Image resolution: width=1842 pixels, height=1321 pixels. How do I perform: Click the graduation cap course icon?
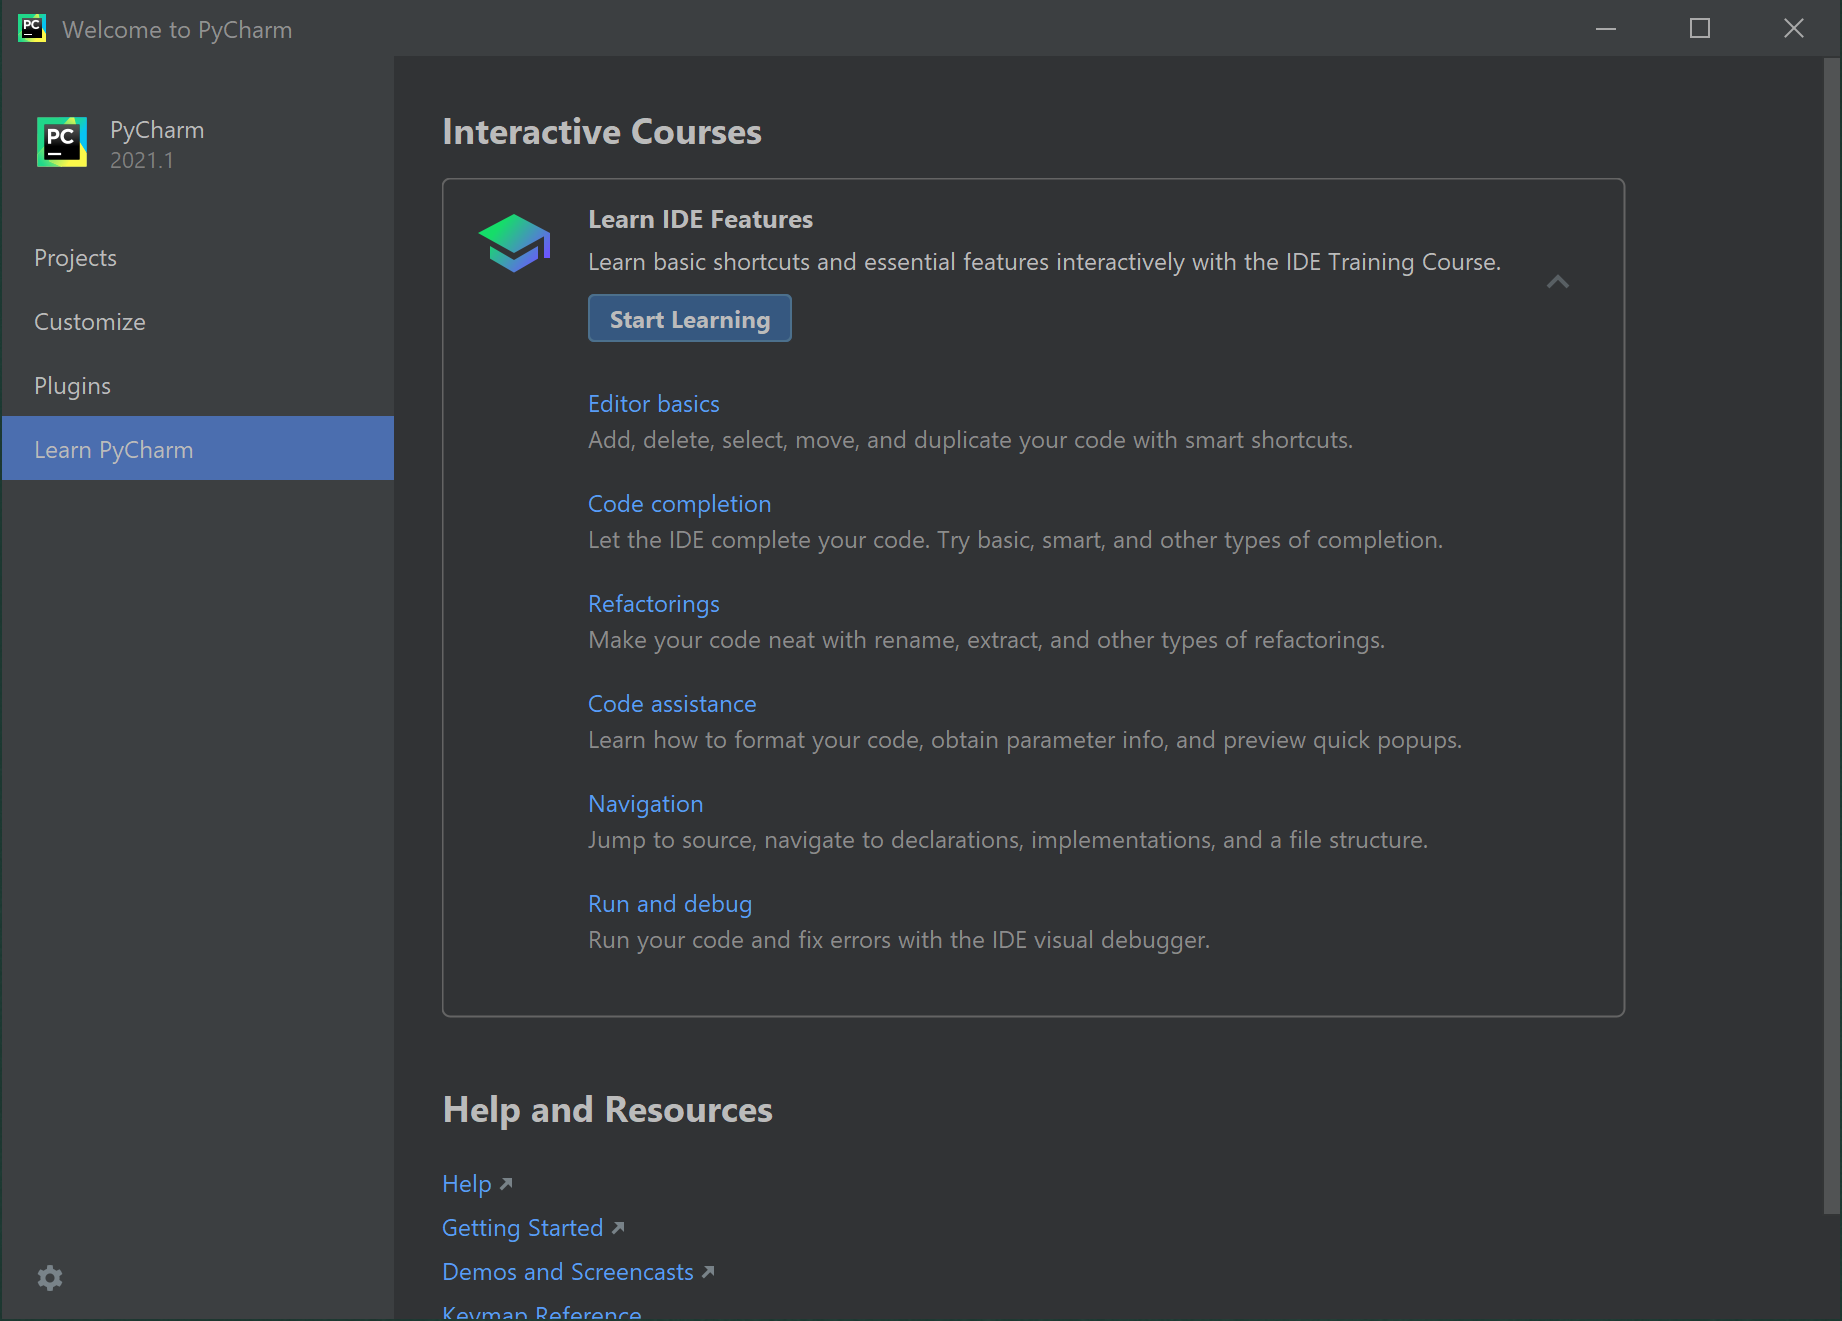click(514, 243)
